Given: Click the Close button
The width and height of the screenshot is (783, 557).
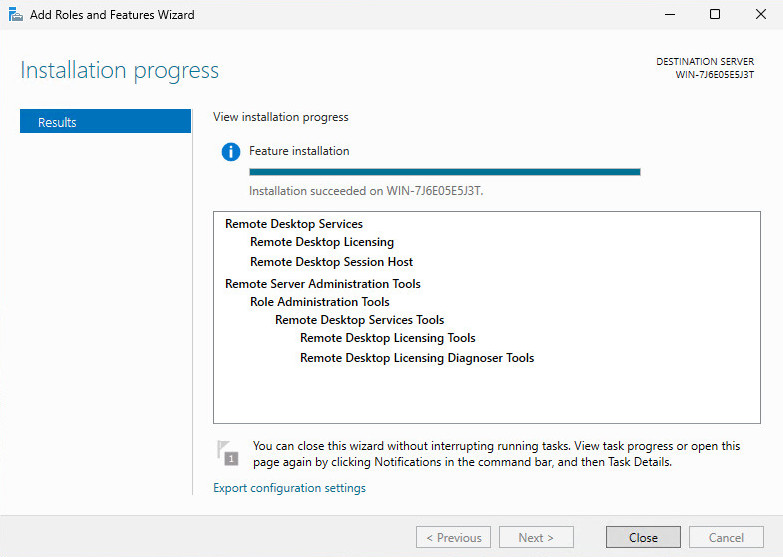Looking at the screenshot, I should [643, 538].
